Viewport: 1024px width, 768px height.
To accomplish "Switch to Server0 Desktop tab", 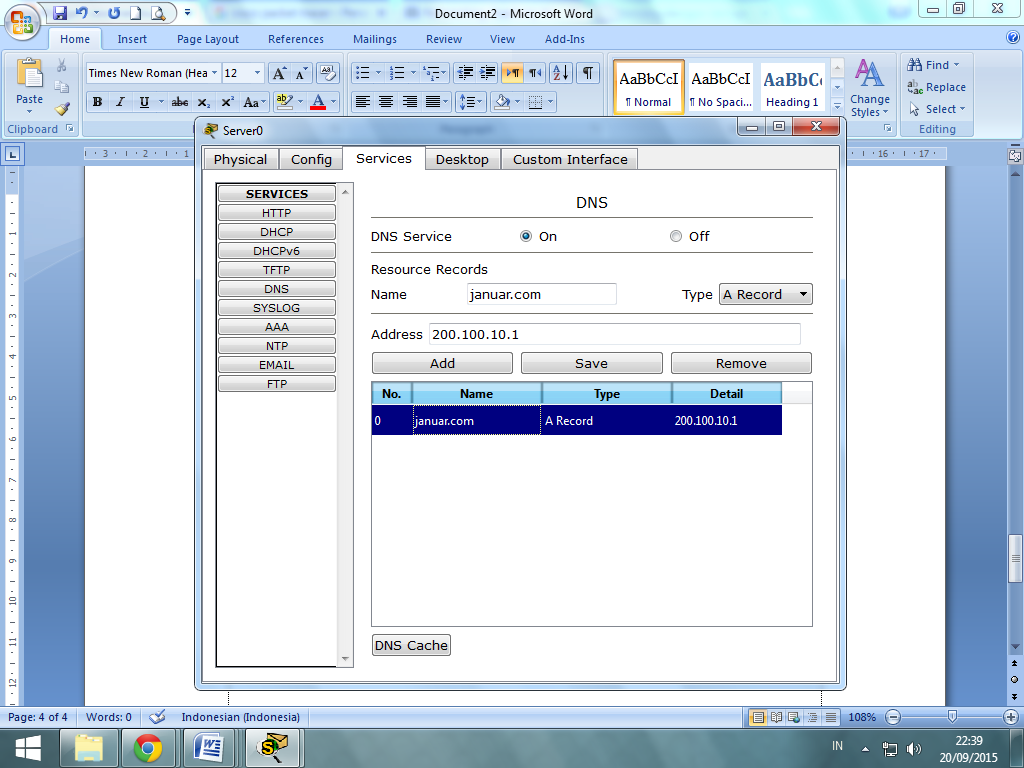I will (462, 159).
